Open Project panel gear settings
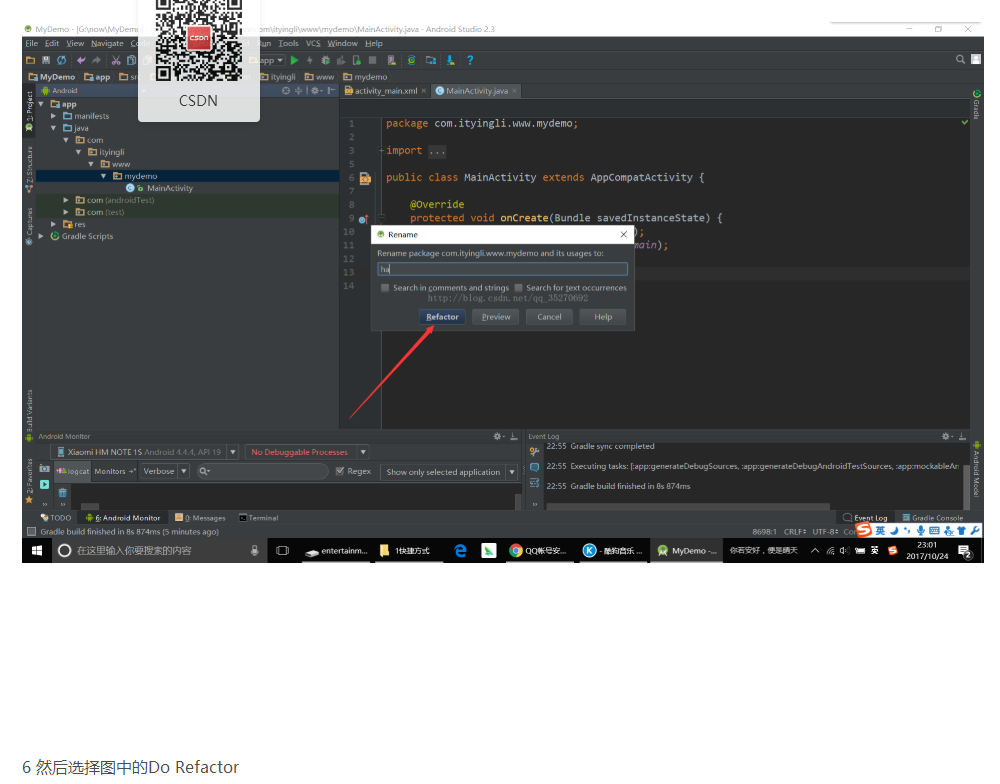The width and height of the screenshot is (1000, 784). tap(316, 91)
